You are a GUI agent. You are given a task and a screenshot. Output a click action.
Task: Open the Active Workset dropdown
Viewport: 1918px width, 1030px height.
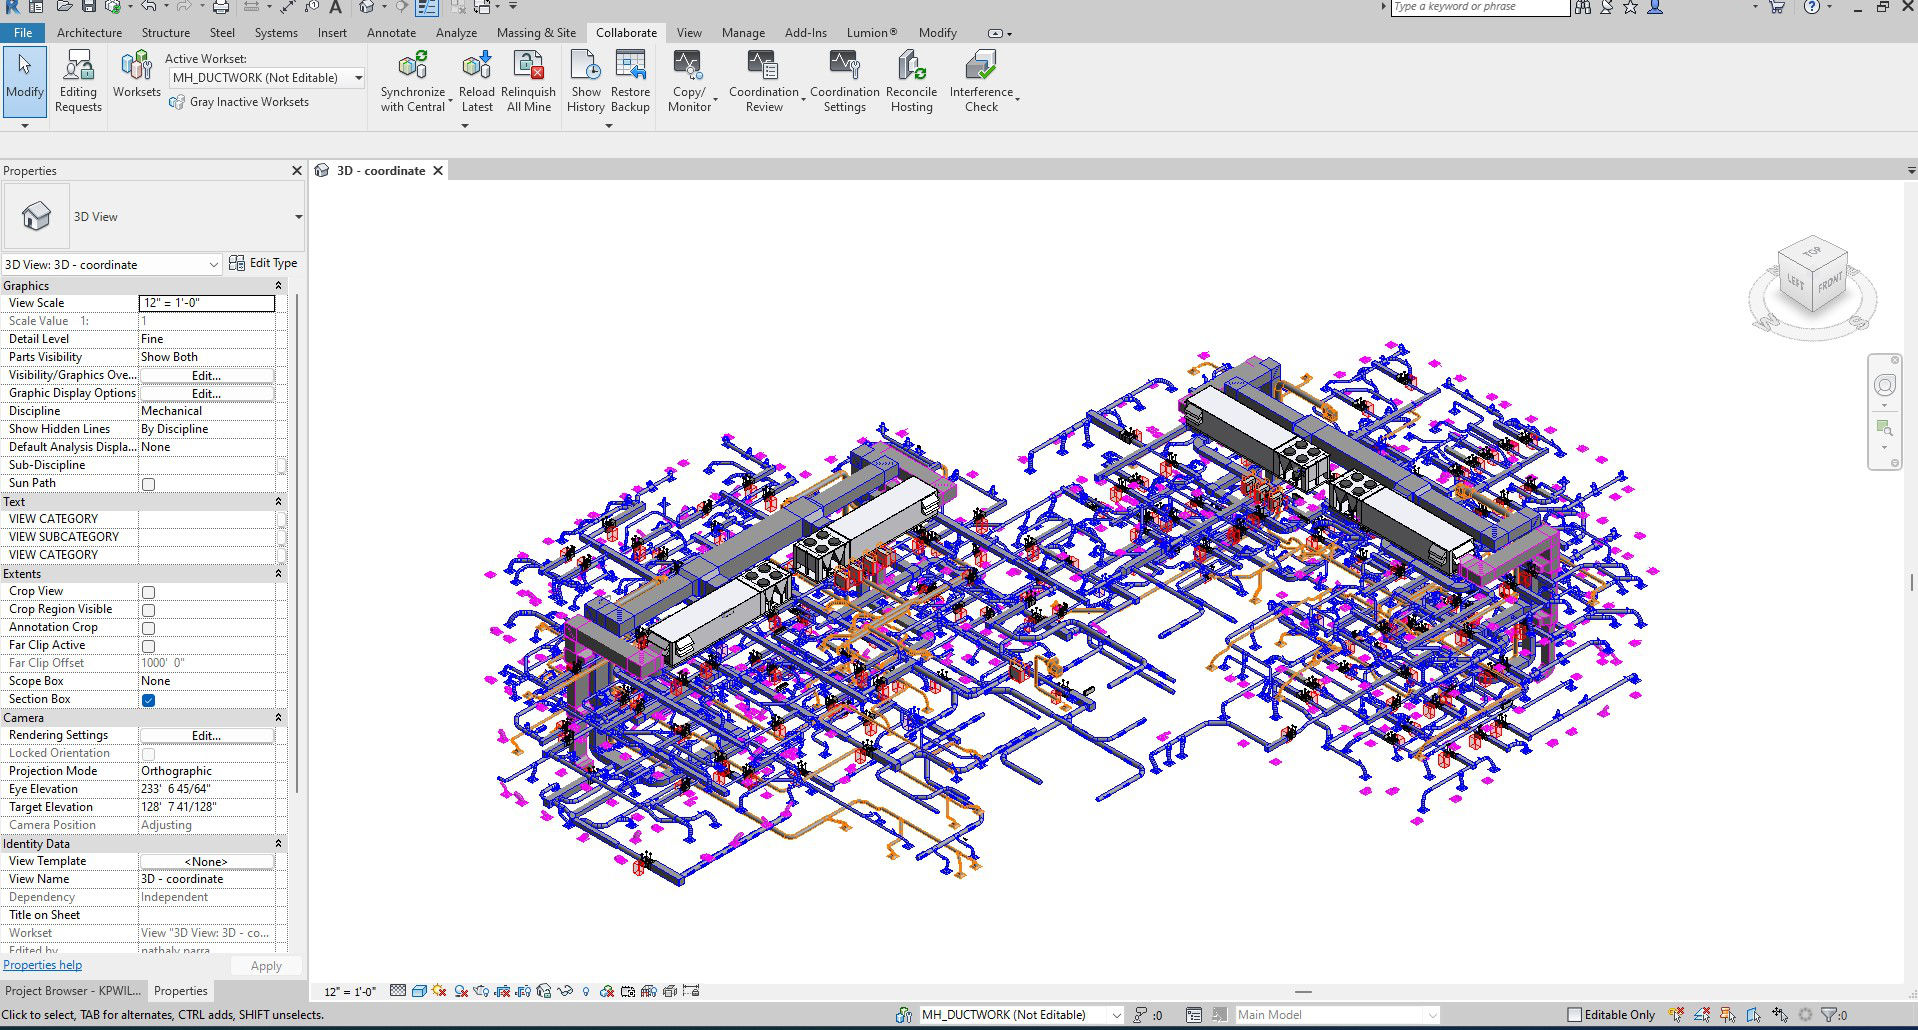(x=358, y=78)
